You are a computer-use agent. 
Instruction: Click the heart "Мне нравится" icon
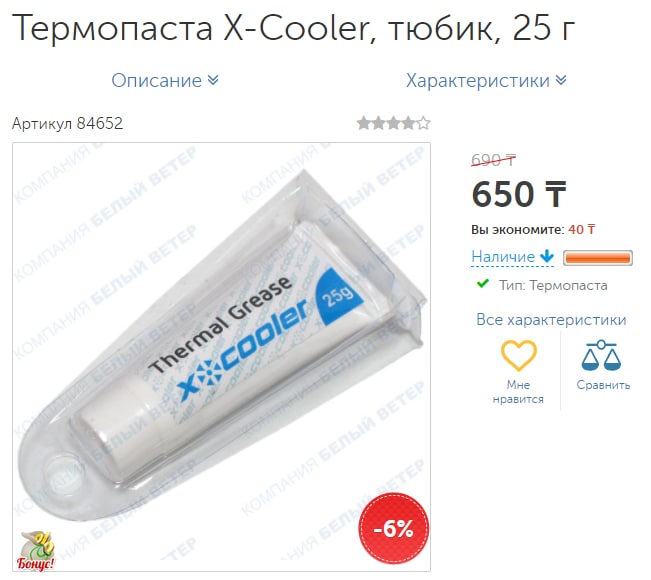pyautogui.click(x=518, y=355)
